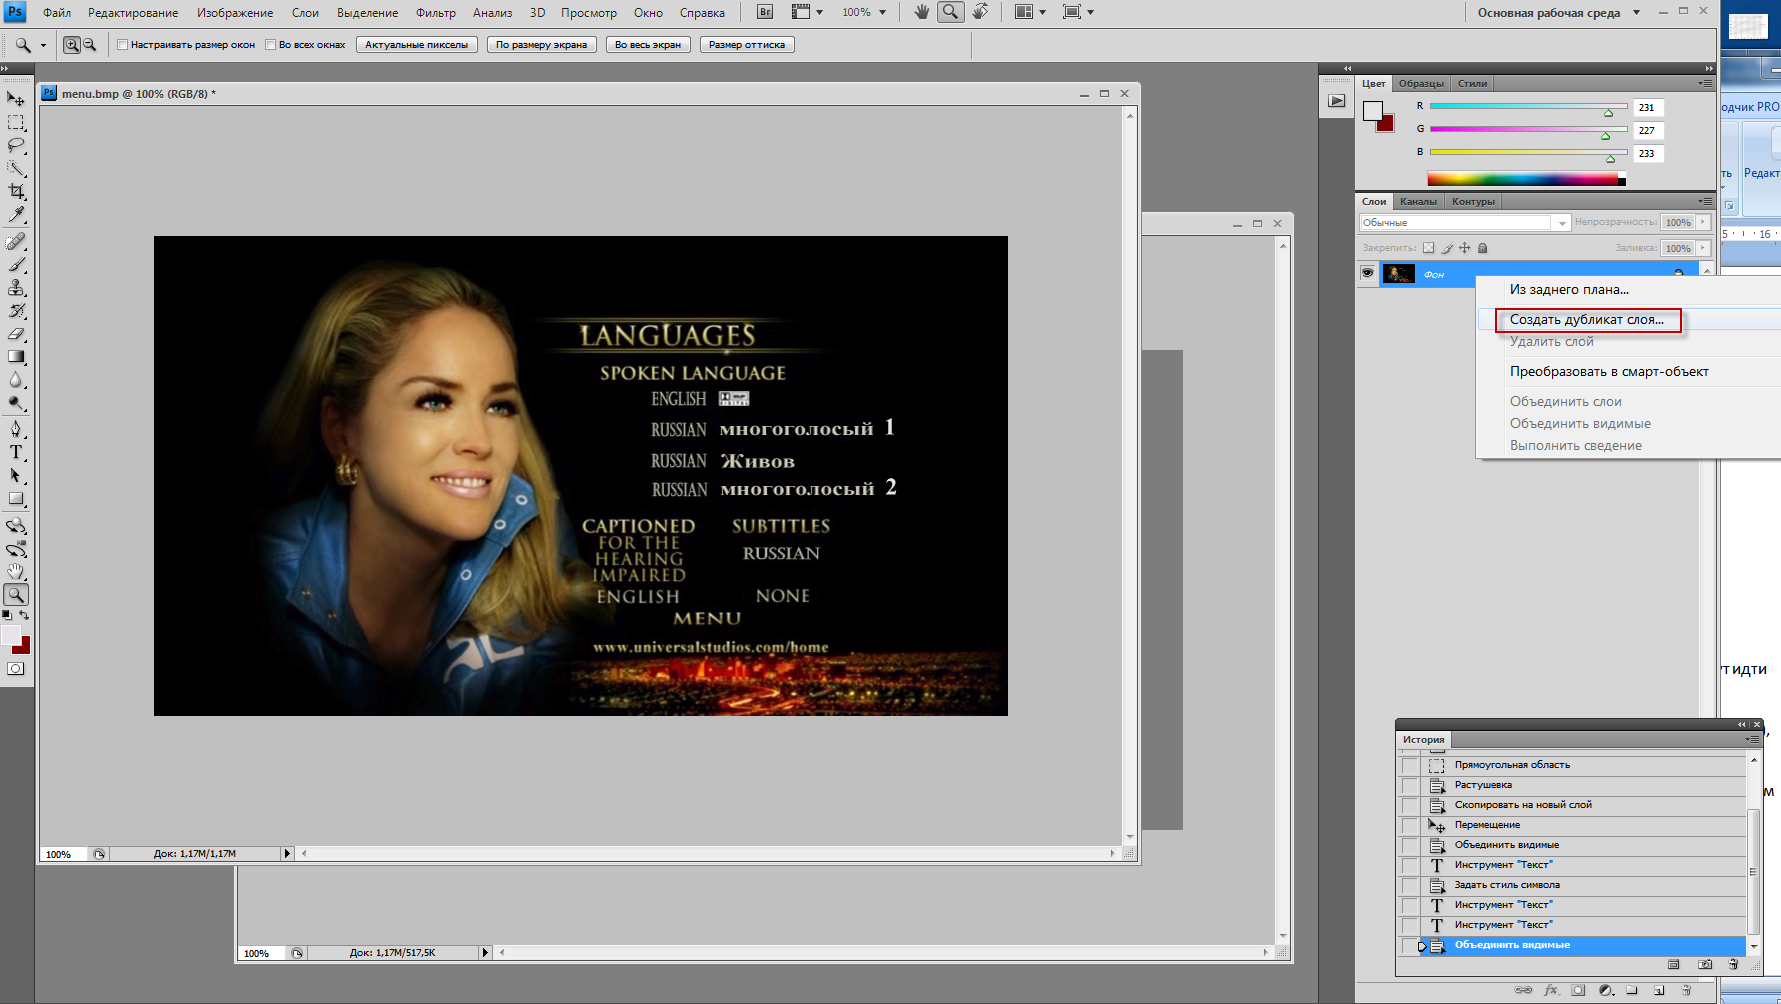Enable the resize windows to fit checkbox

[x=123, y=44]
